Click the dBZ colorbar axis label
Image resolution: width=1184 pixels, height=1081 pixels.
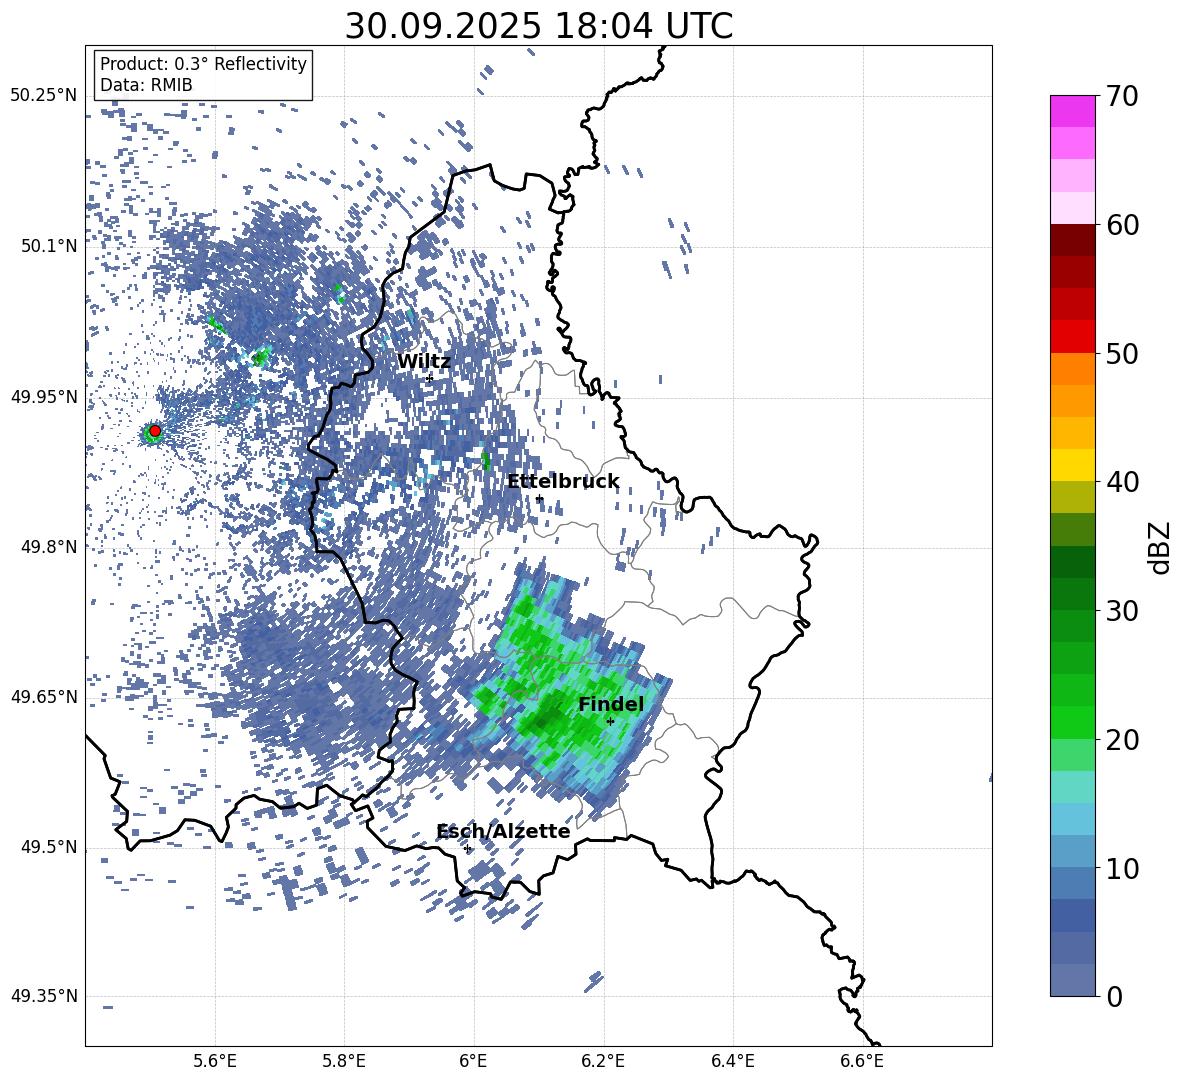pos(1159,547)
